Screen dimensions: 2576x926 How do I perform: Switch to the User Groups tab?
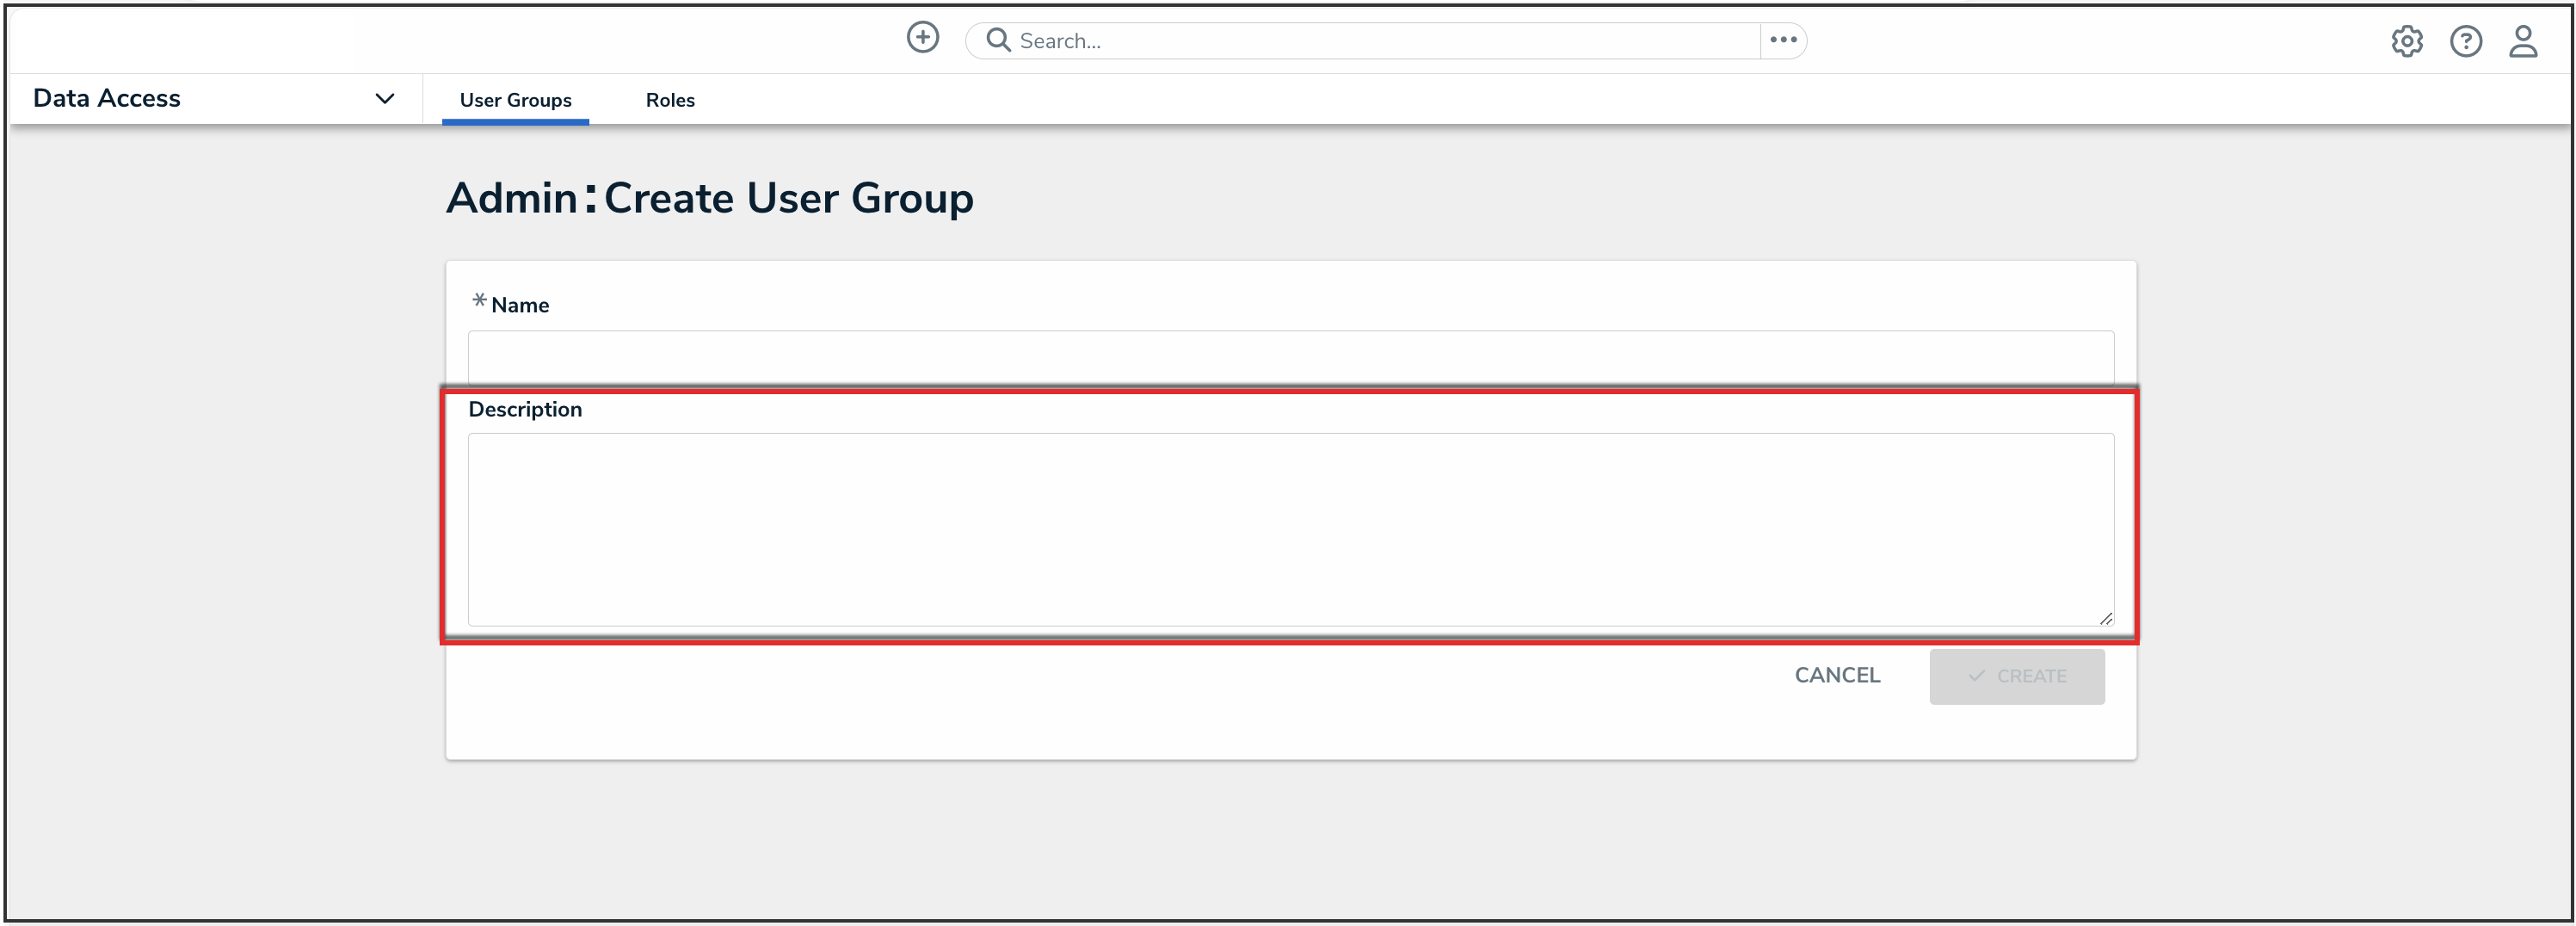point(515,100)
